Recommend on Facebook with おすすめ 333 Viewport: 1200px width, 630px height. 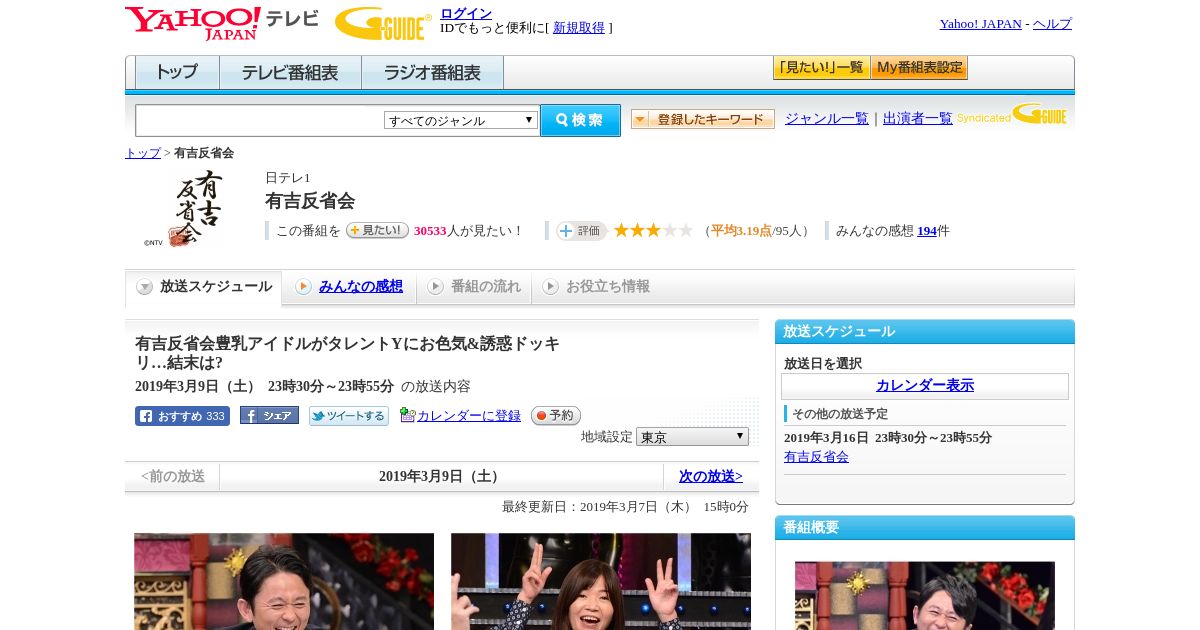(x=182, y=416)
